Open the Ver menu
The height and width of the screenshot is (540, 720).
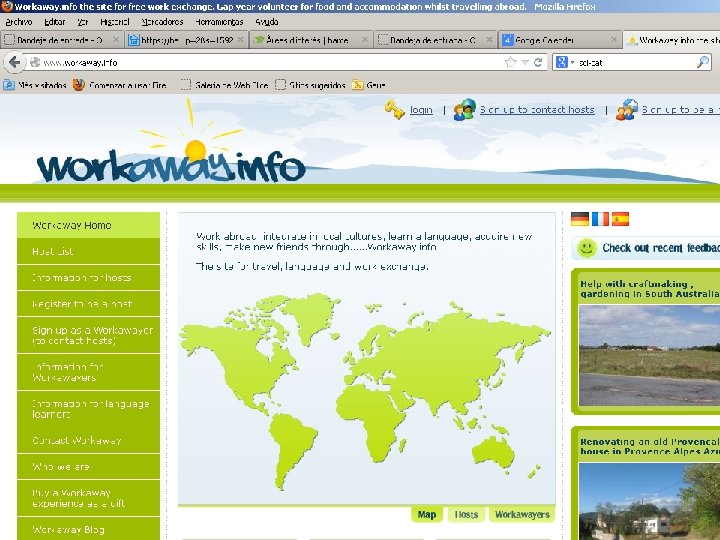click(83, 22)
